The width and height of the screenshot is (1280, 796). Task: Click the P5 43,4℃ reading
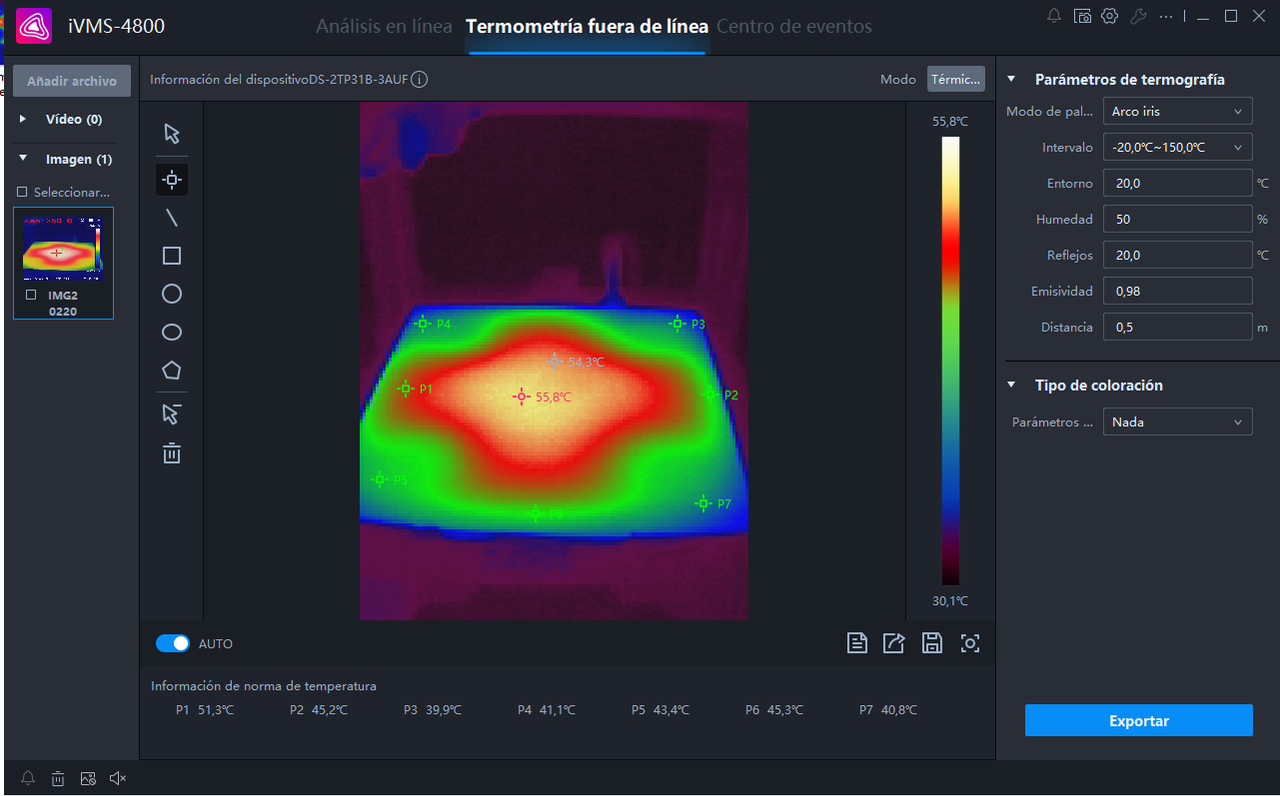tap(660, 710)
